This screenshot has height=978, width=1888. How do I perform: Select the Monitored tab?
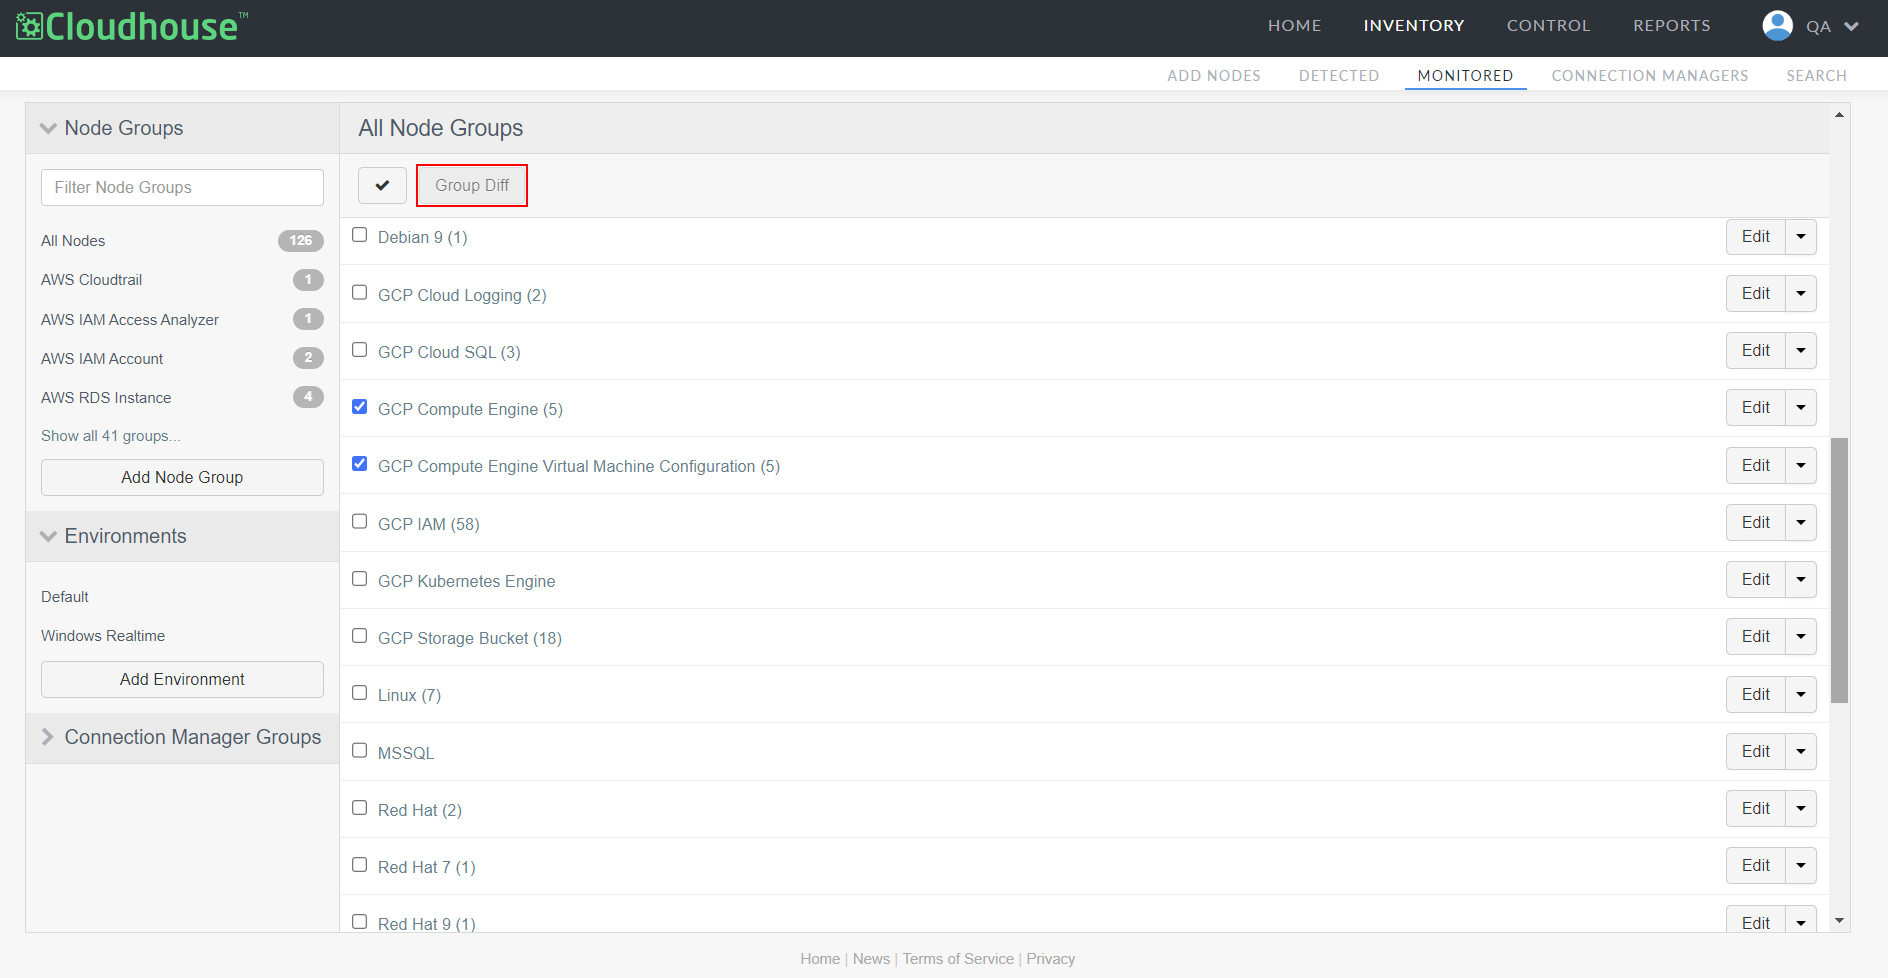pyautogui.click(x=1465, y=76)
